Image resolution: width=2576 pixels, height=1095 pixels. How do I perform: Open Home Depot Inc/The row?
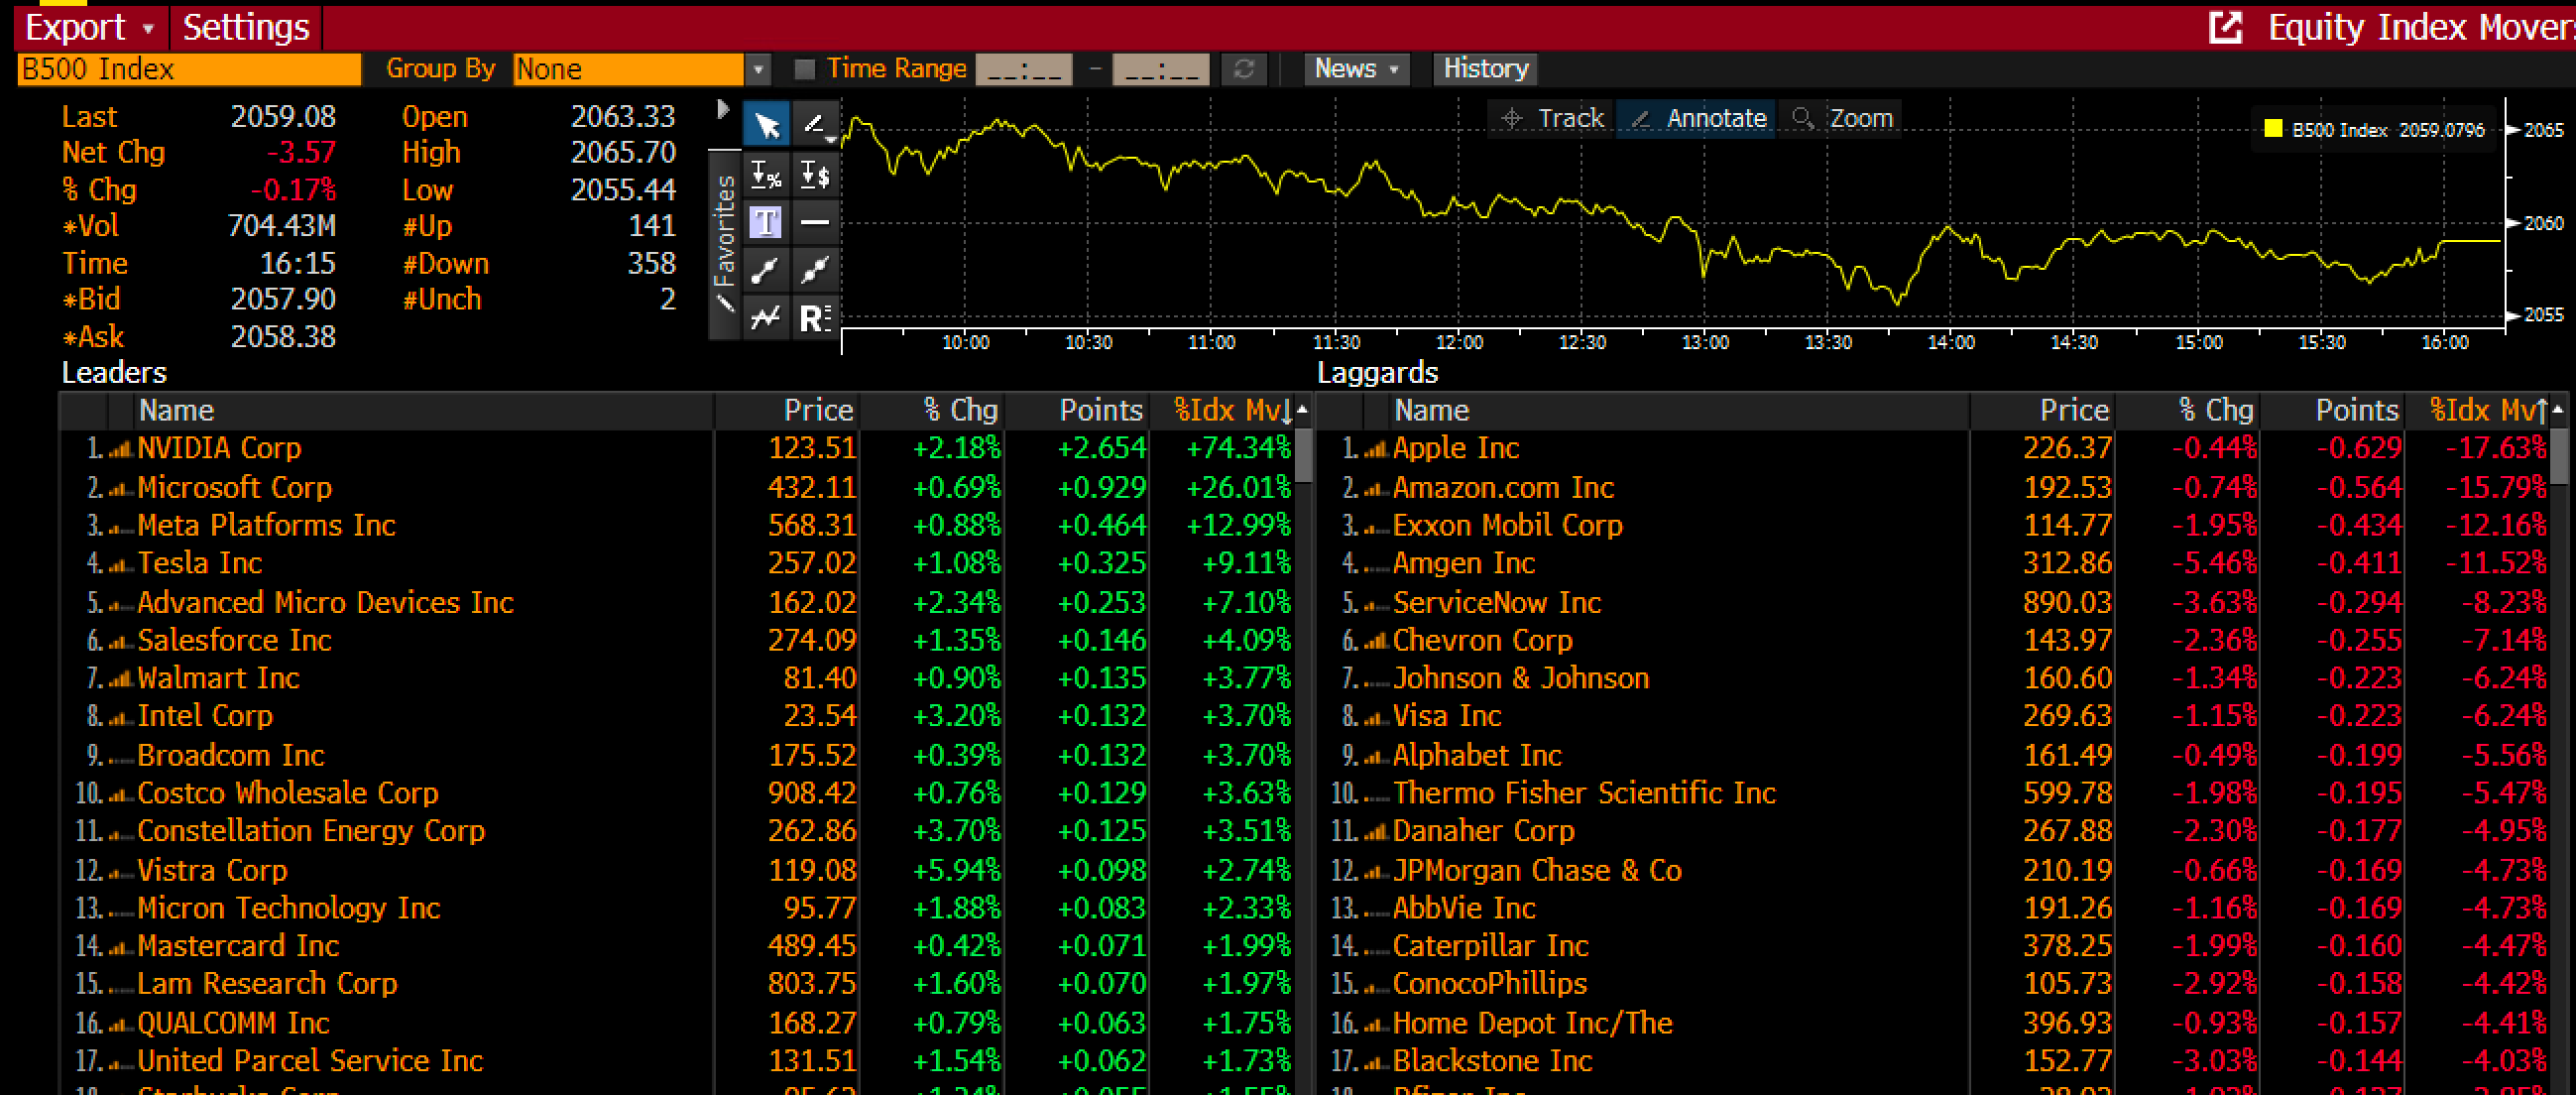tap(1532, 1024)
